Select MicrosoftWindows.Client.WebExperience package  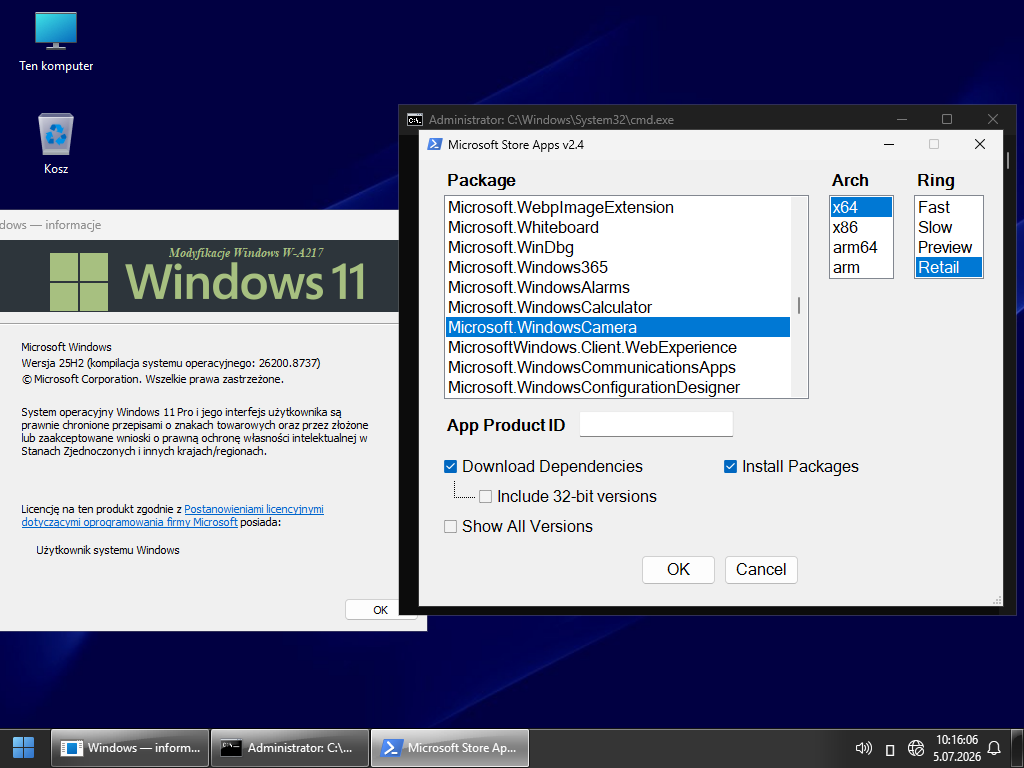618,347
